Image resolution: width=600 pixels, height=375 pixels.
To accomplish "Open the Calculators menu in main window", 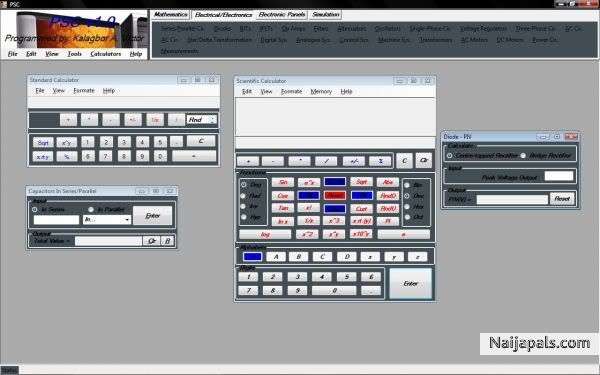I will [x=106, y=54].
